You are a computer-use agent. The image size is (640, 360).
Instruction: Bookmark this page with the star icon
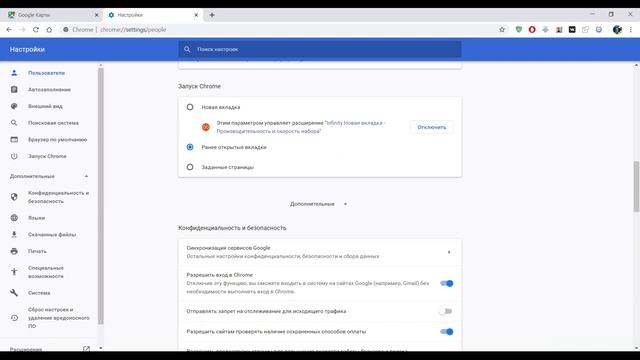[502, 29]
